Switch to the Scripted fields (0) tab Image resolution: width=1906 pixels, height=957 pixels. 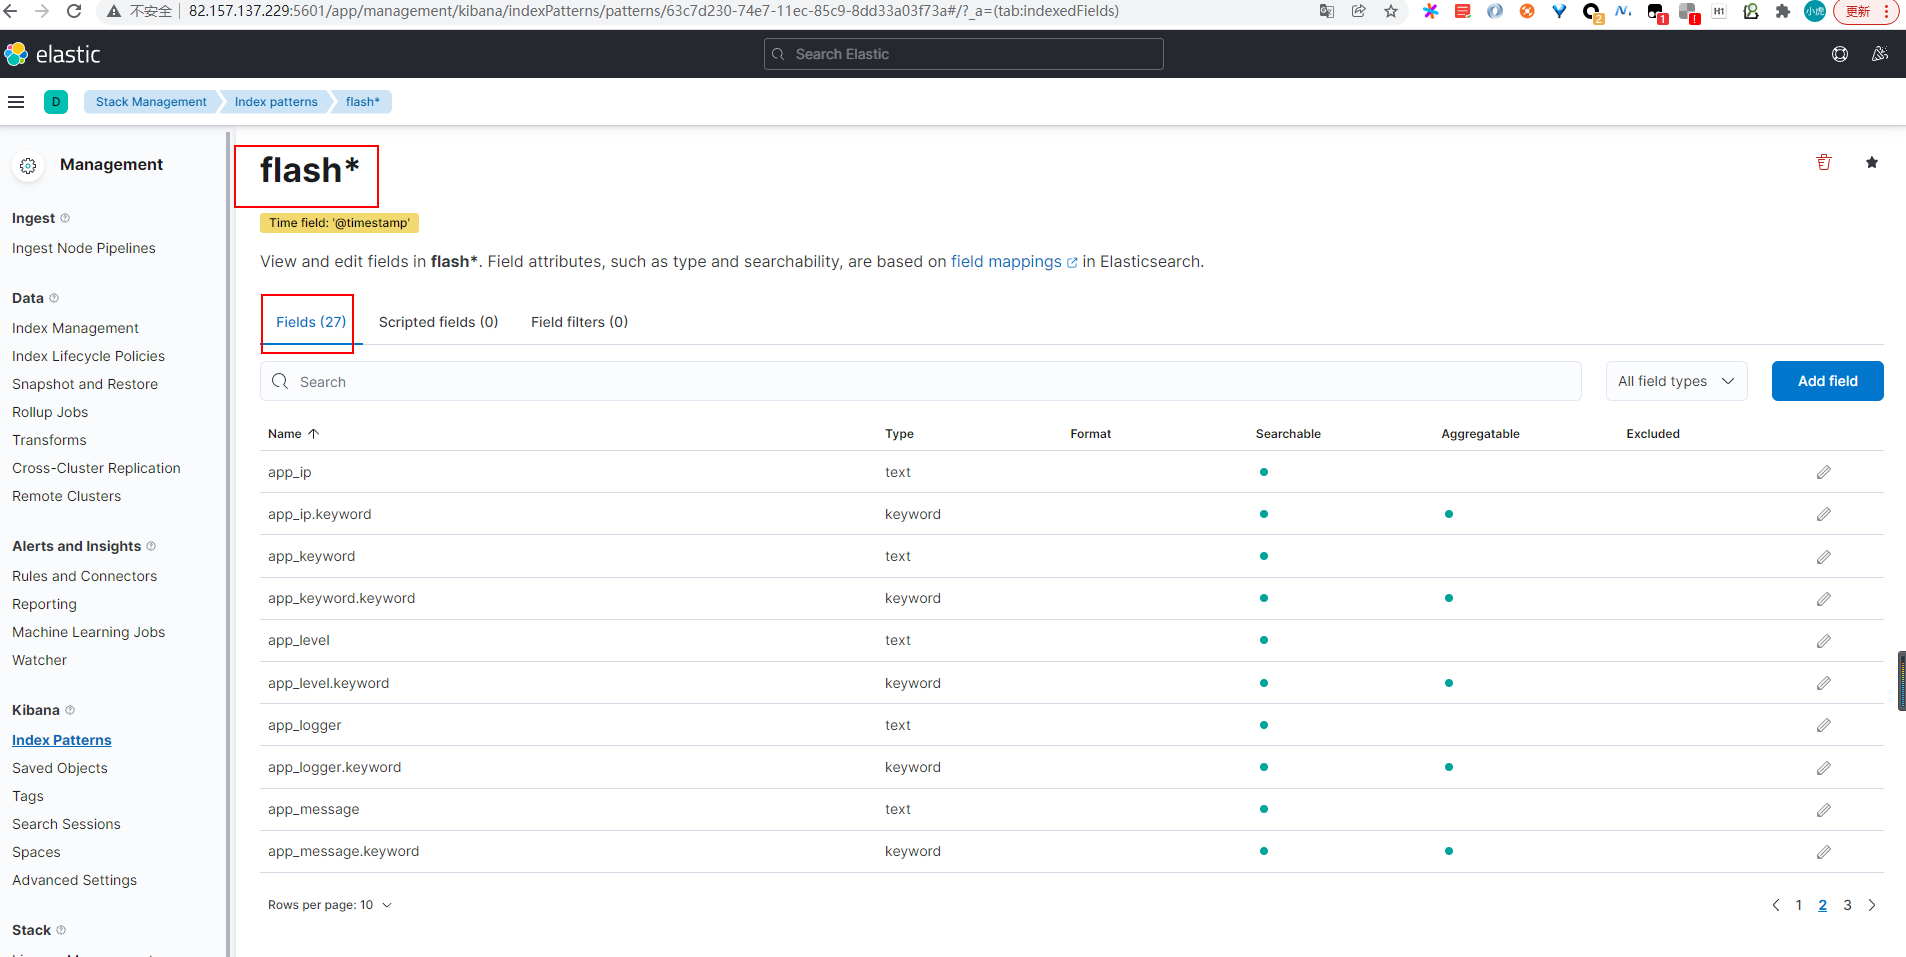tap(438, 322)
